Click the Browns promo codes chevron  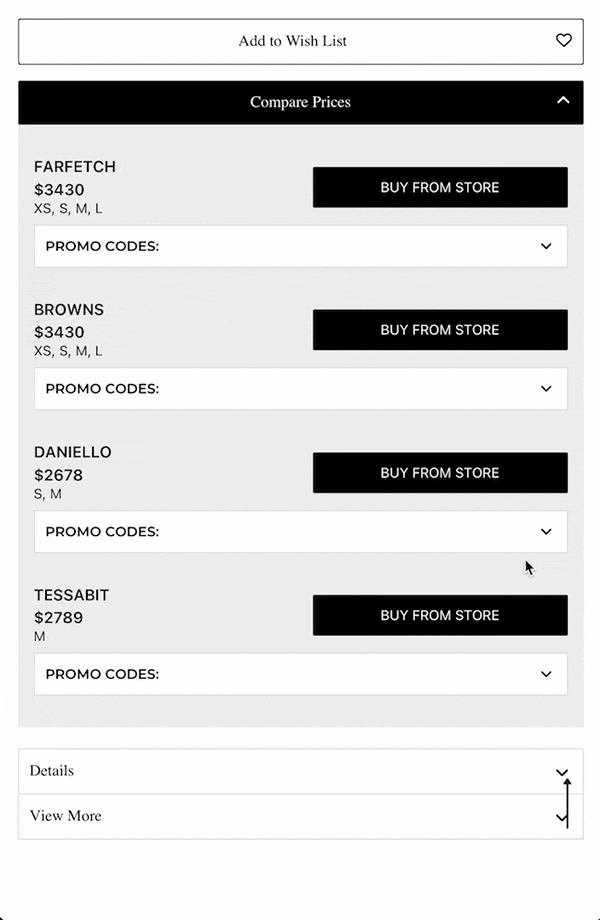[546, 389]
